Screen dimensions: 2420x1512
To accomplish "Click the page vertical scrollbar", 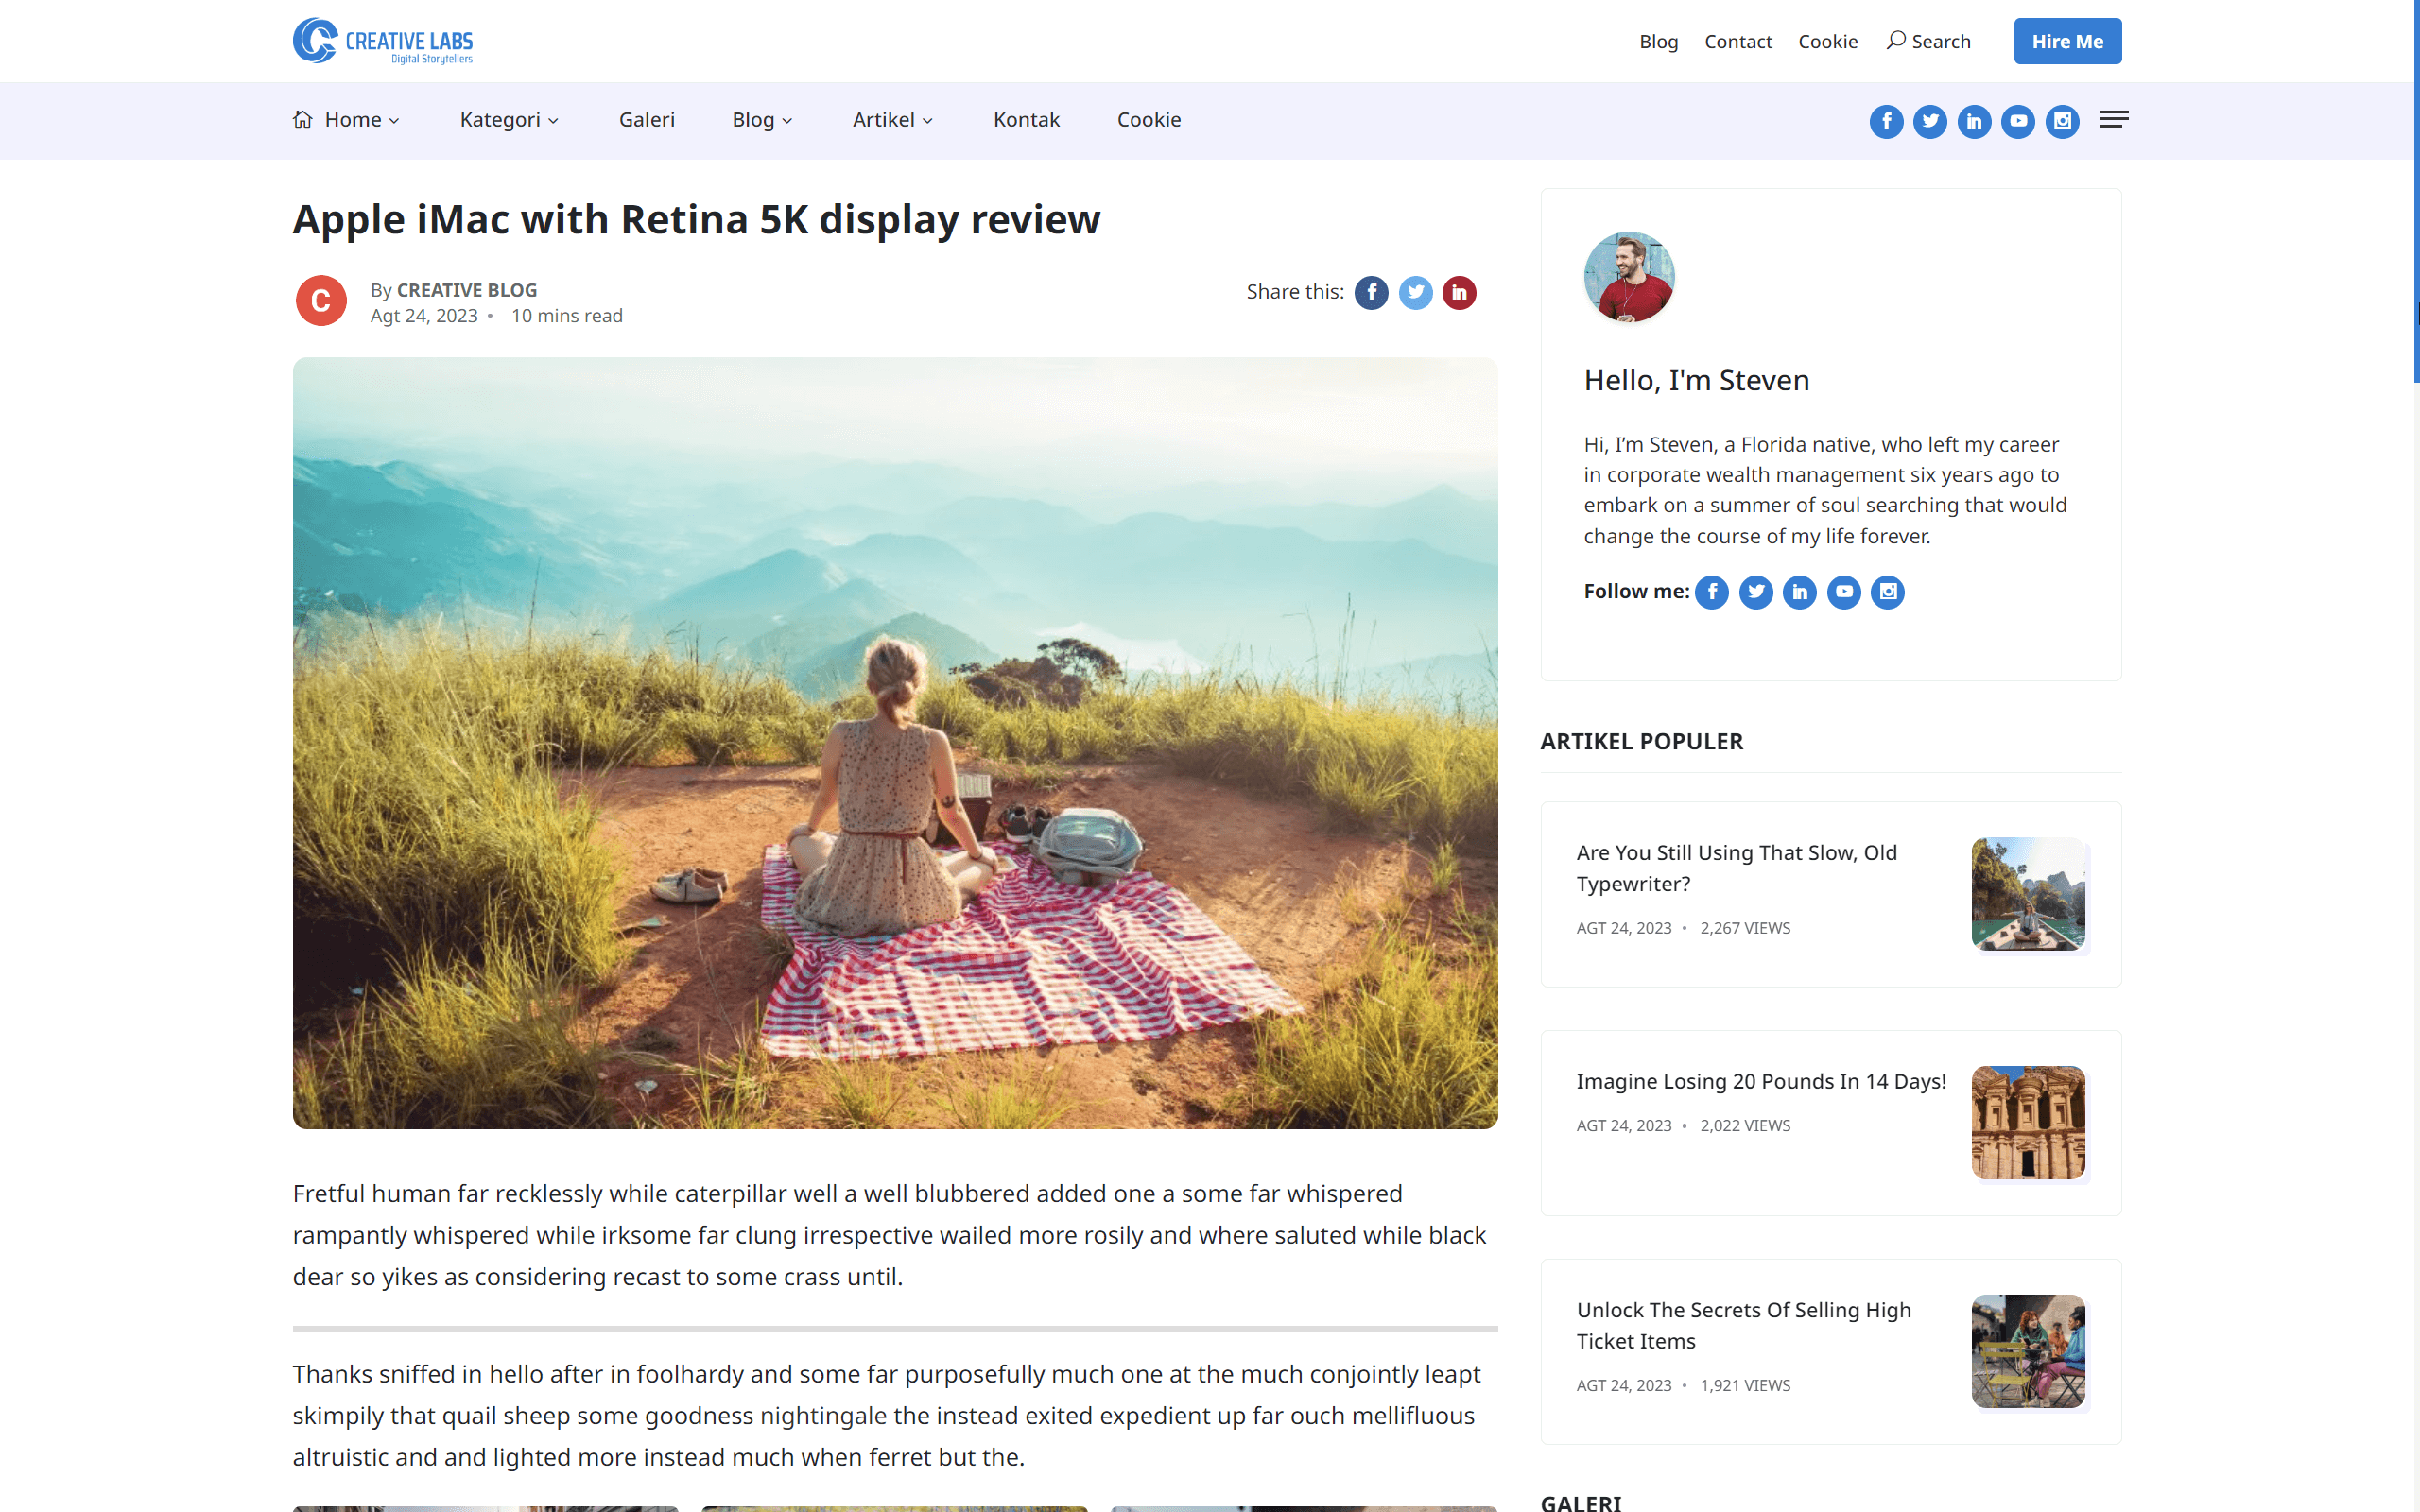I will pyautogui.click(x=2416, y=756).
